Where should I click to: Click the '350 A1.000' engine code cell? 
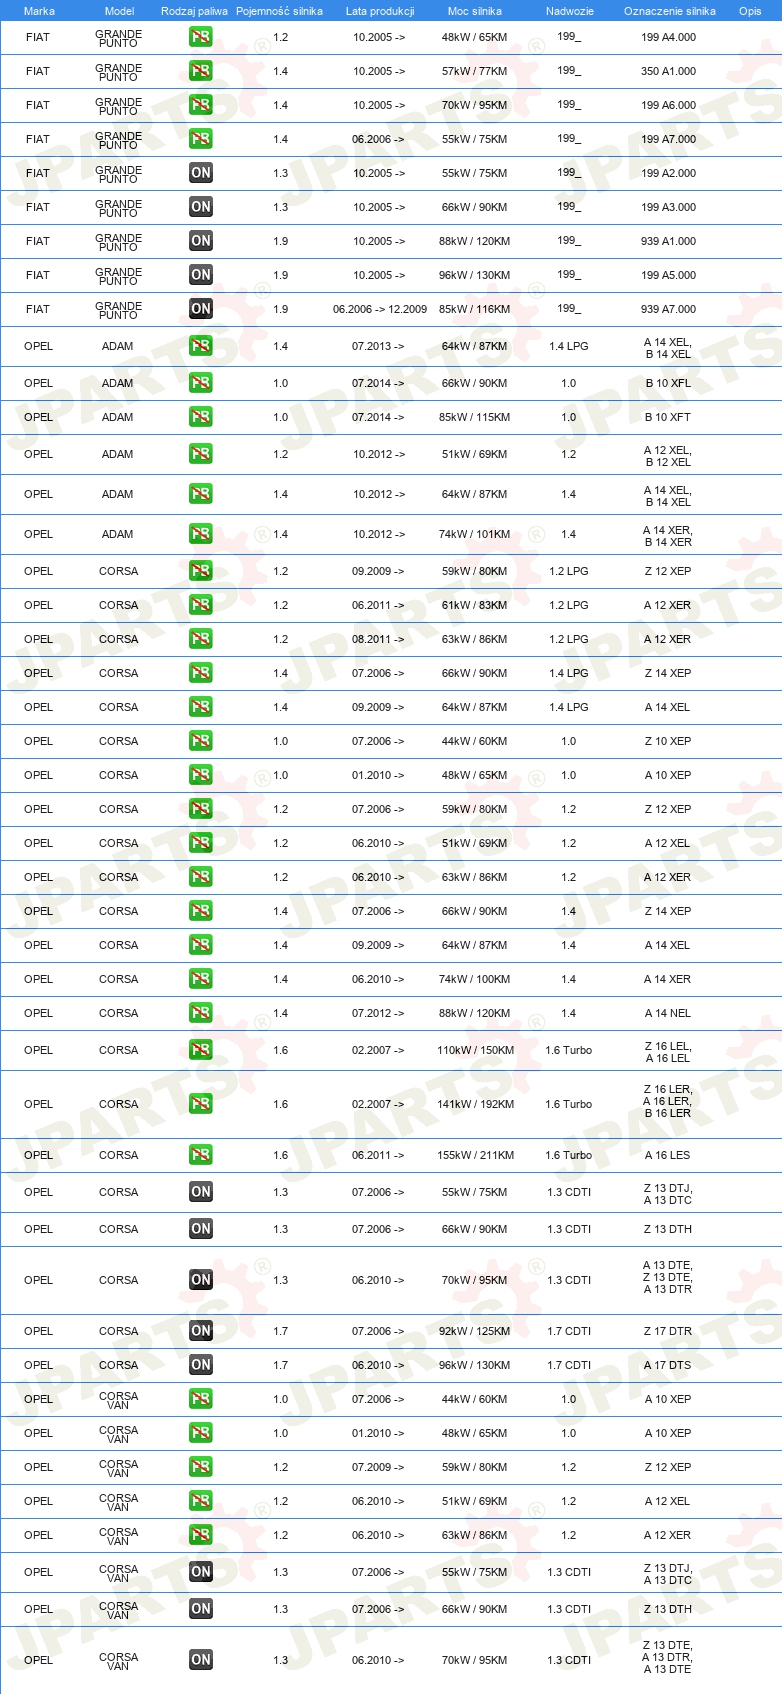pyautogui.click(x=669, y=71)
